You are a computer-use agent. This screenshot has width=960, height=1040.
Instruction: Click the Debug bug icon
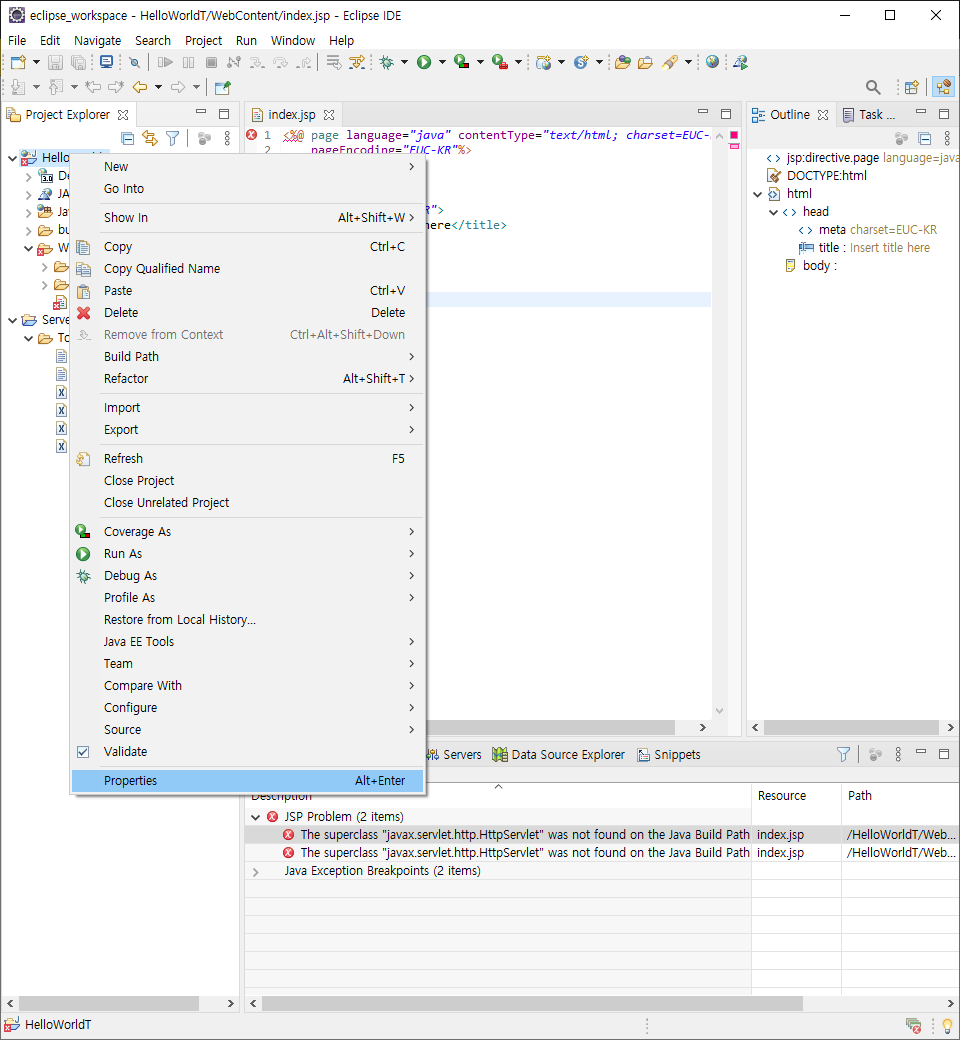387,62
